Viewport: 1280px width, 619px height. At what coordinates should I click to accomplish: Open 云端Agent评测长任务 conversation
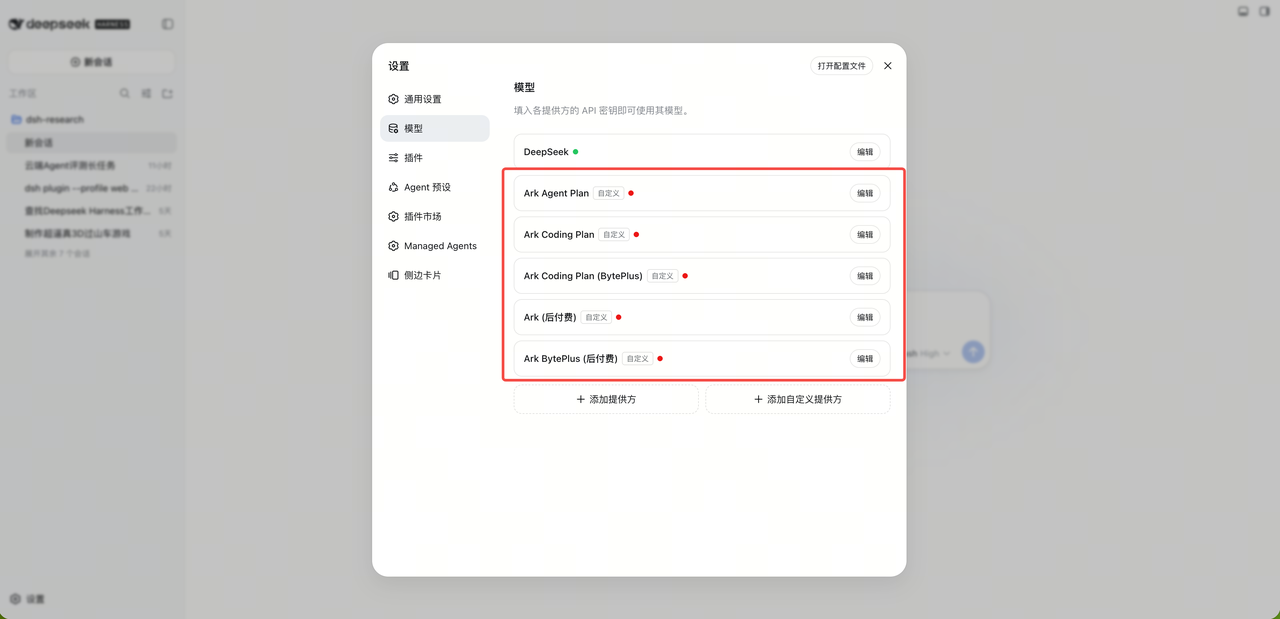click(91, 165)
